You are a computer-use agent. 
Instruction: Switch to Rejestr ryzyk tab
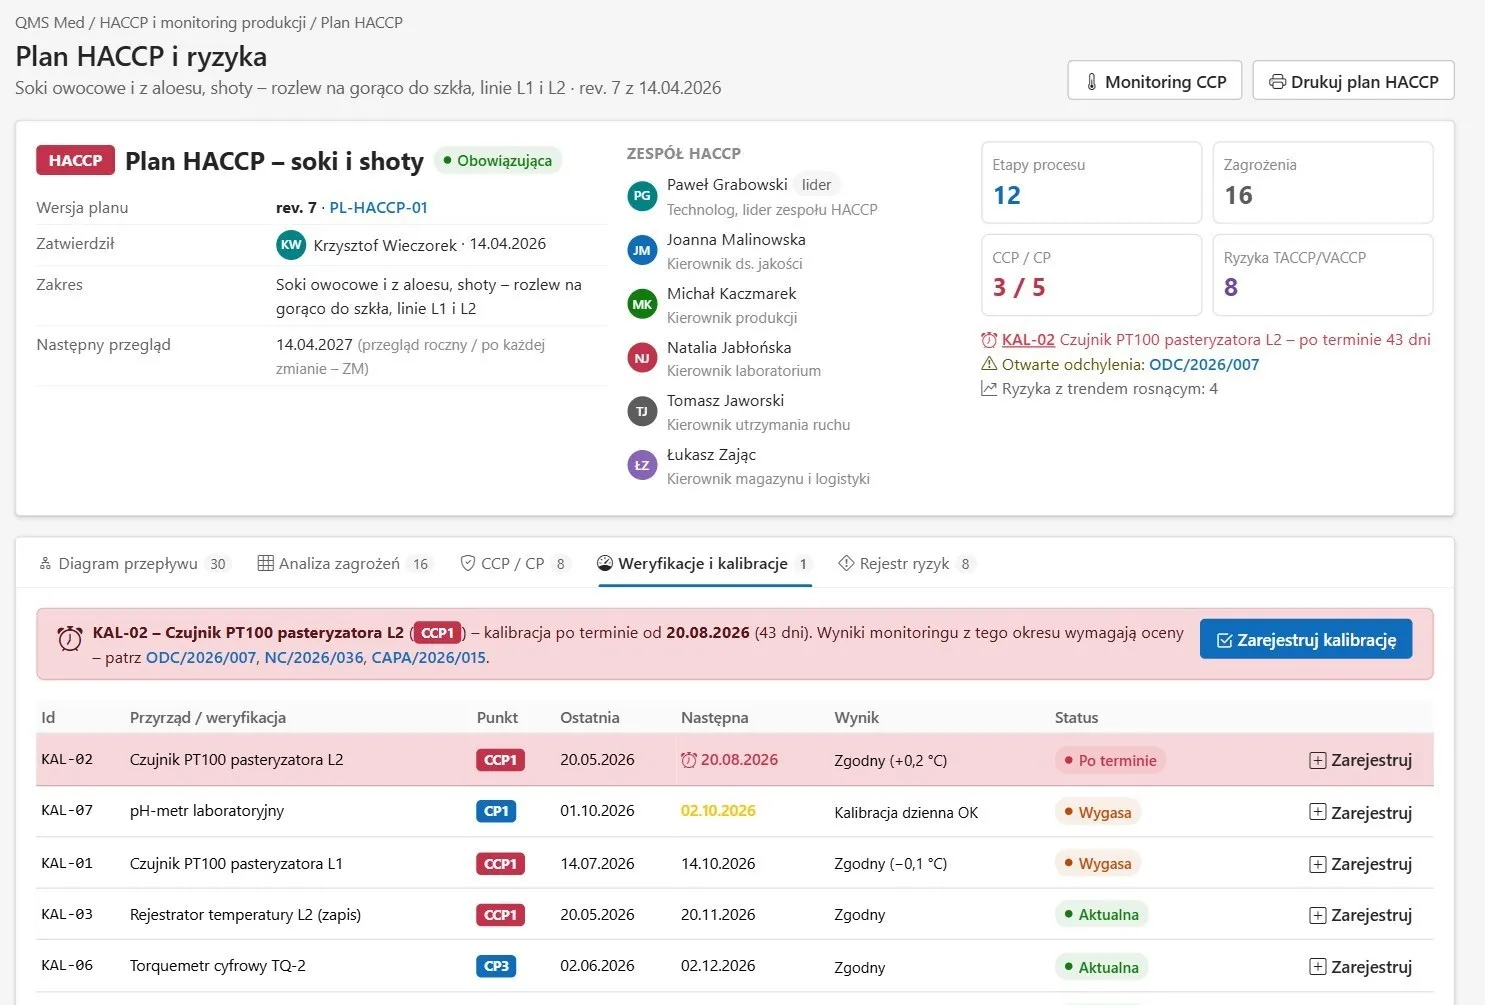point(906,563)
